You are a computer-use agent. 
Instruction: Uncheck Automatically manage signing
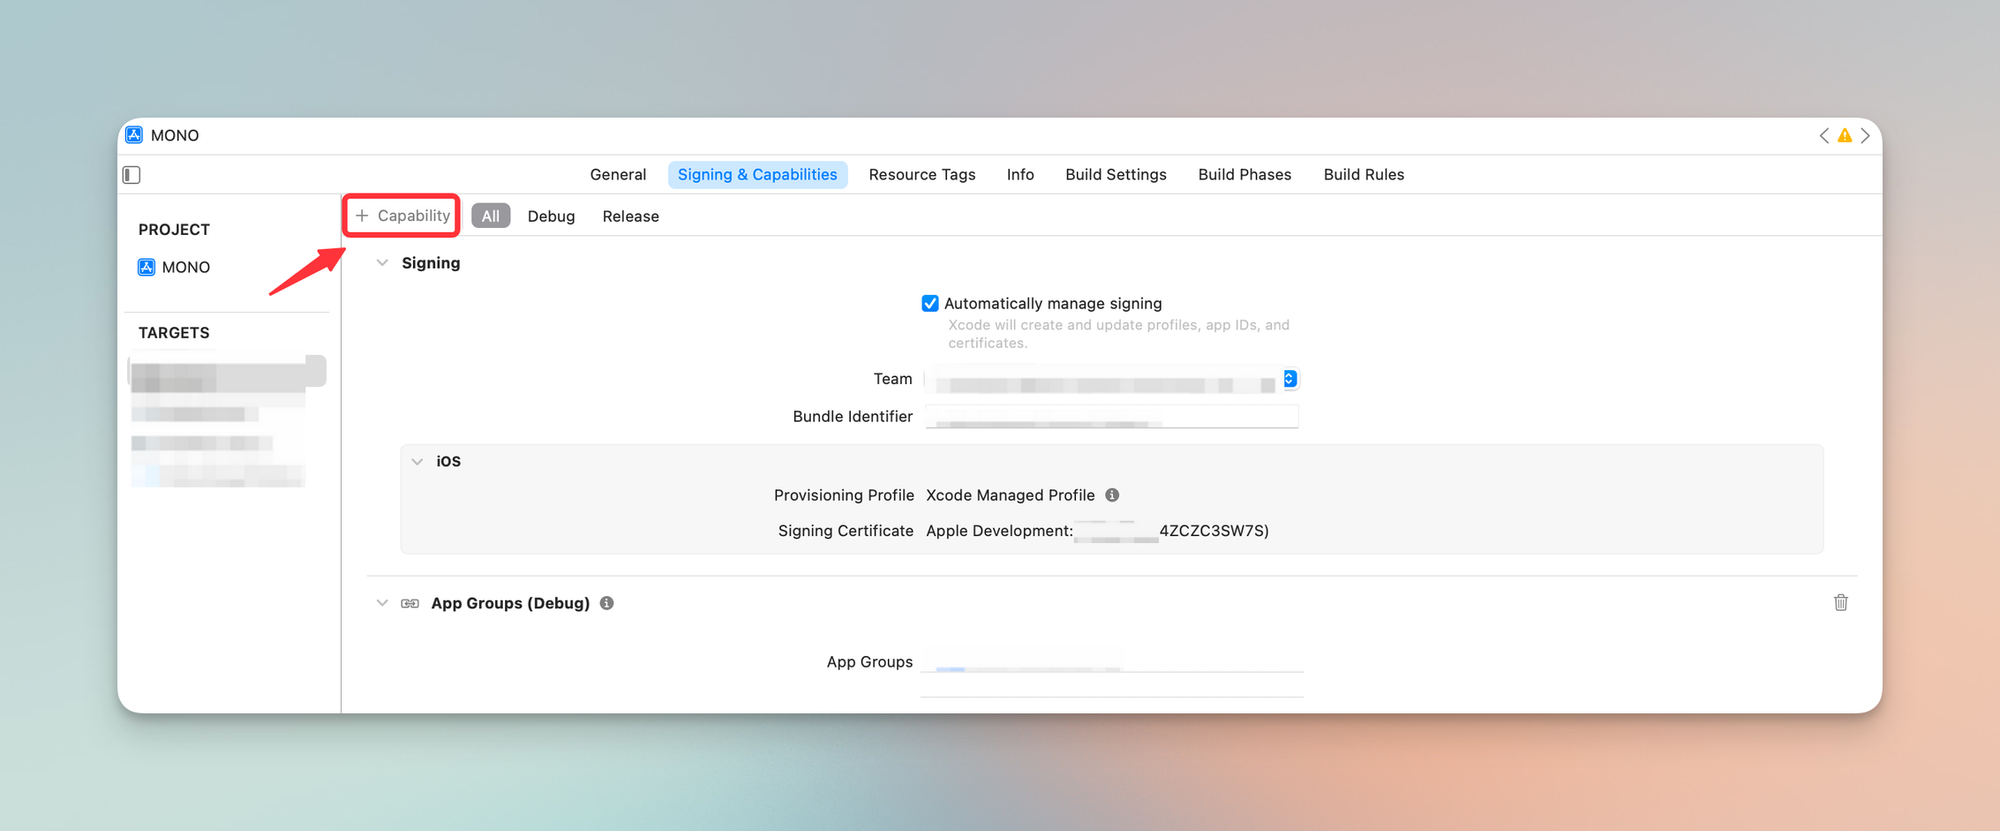coord(930,303)
